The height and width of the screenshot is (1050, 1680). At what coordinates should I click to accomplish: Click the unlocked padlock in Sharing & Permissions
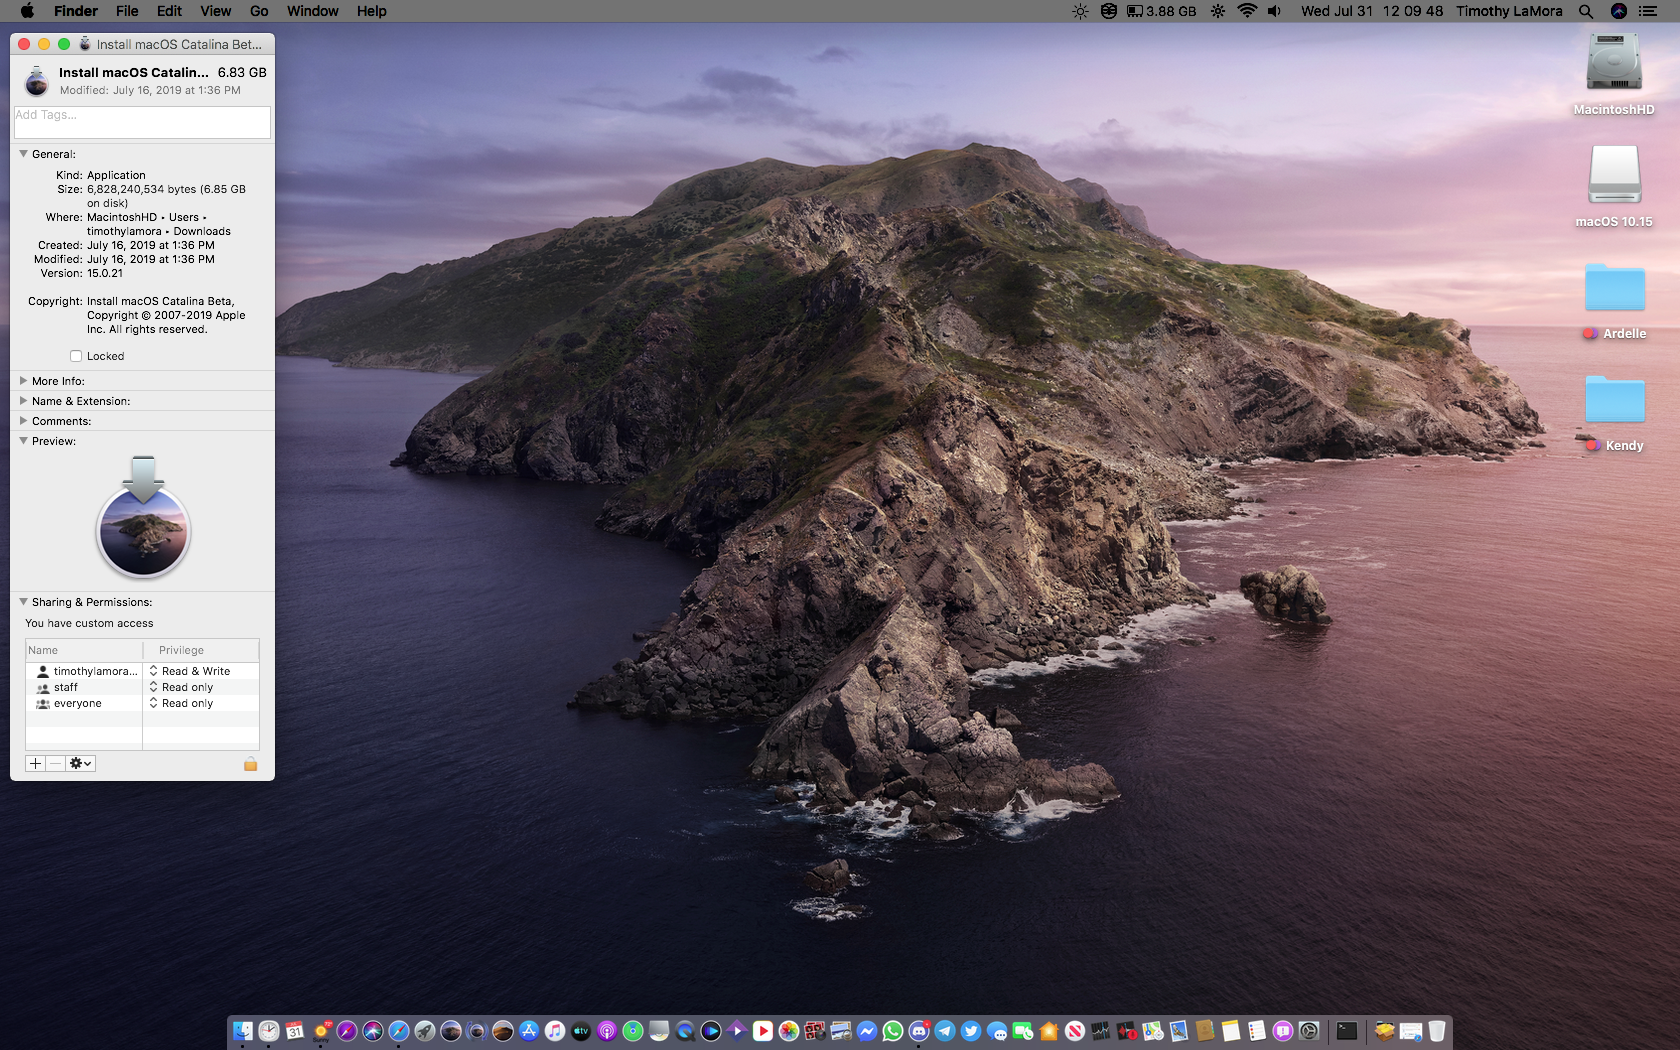pyautogui.click(x=250, y=764)
